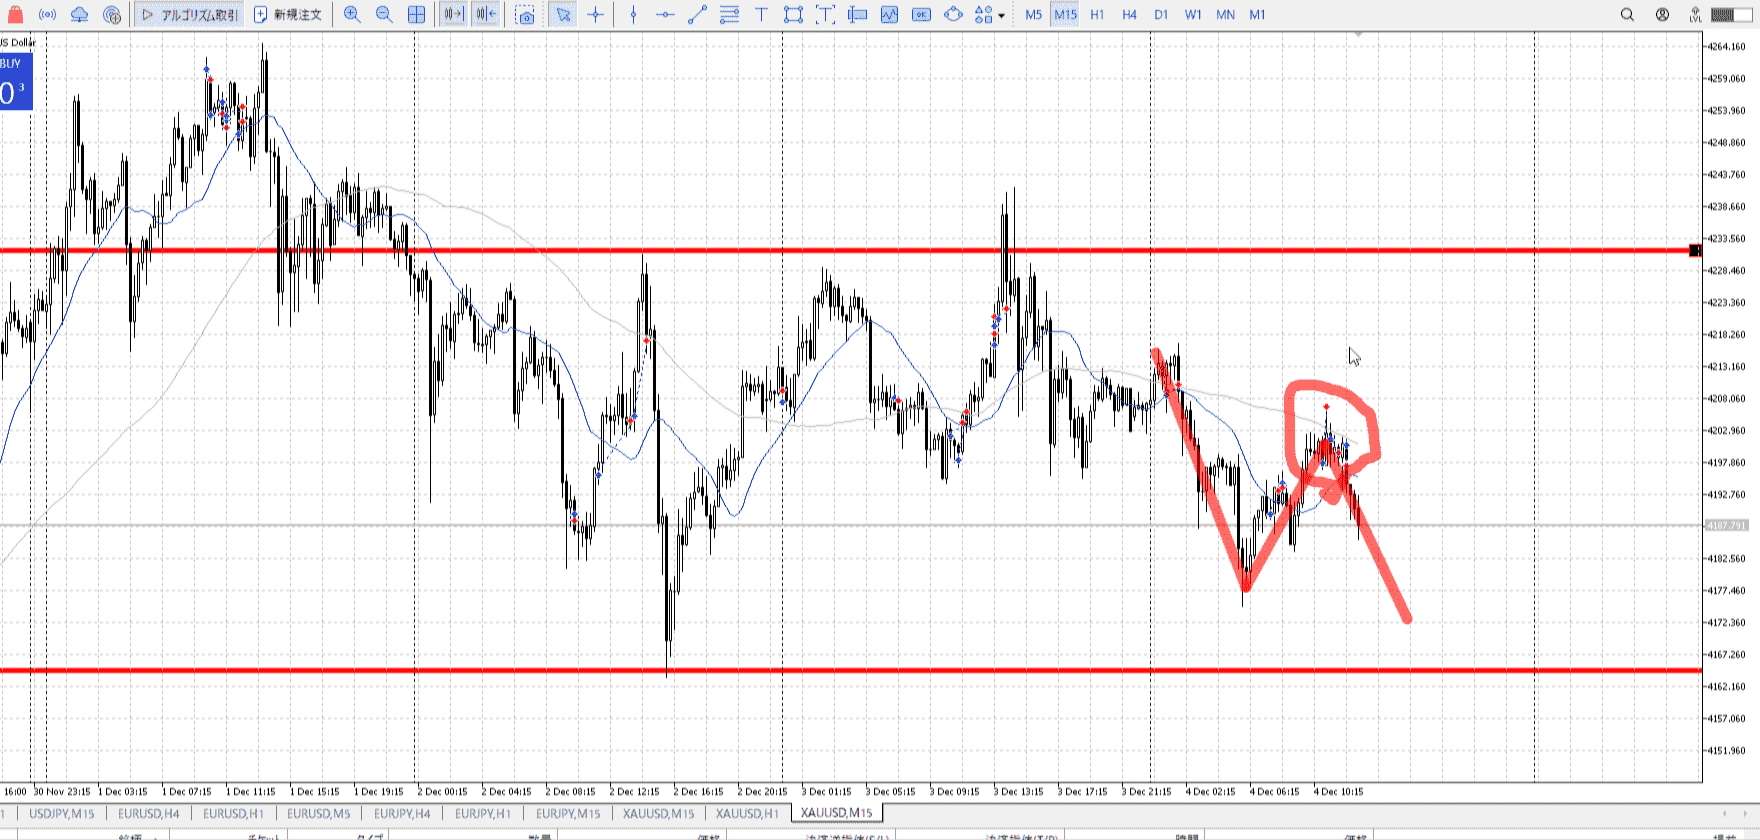This screenshot has height=840, width=1760.
Task: Select the crosshair tool
Action: click(596, 15)
